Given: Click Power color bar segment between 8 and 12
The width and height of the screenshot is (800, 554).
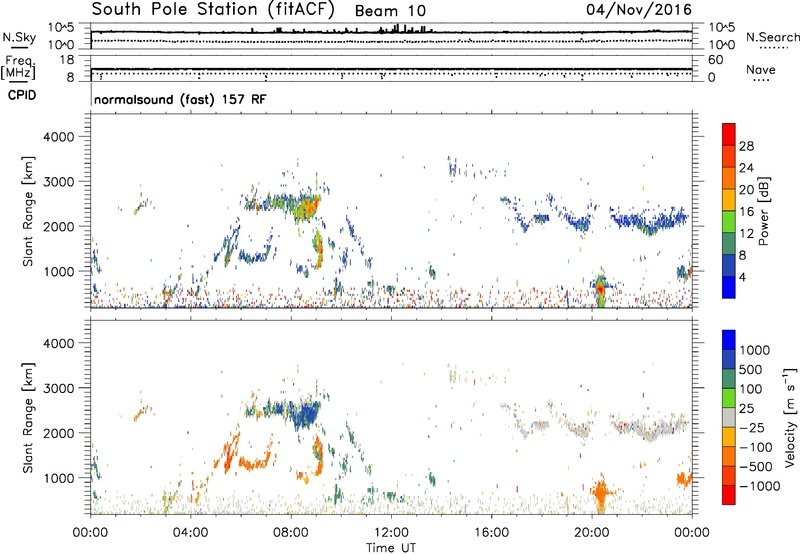Looking at the screenshot, I should tap(729, 244).
